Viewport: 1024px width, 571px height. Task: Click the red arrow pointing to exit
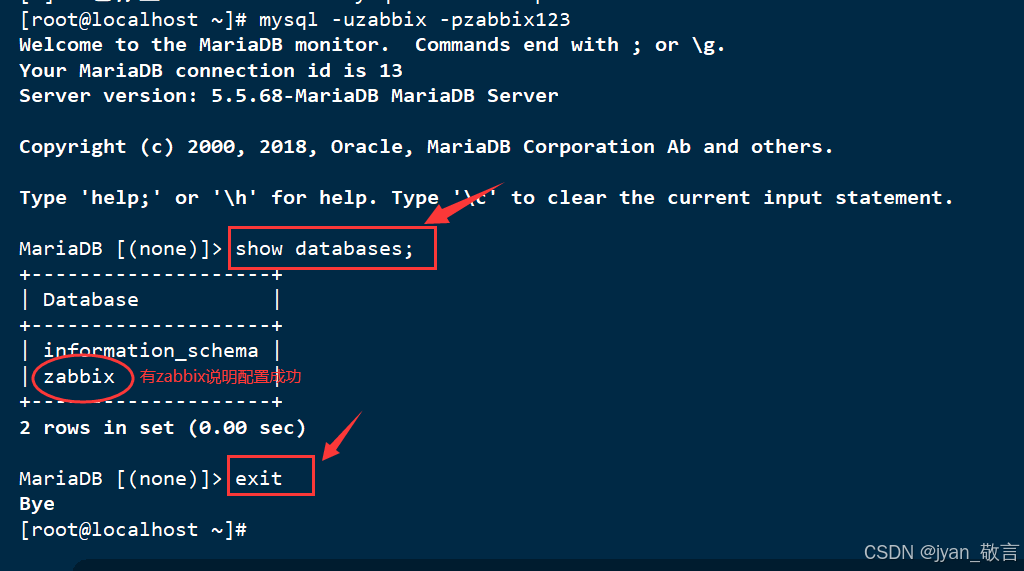pos(342,435)
